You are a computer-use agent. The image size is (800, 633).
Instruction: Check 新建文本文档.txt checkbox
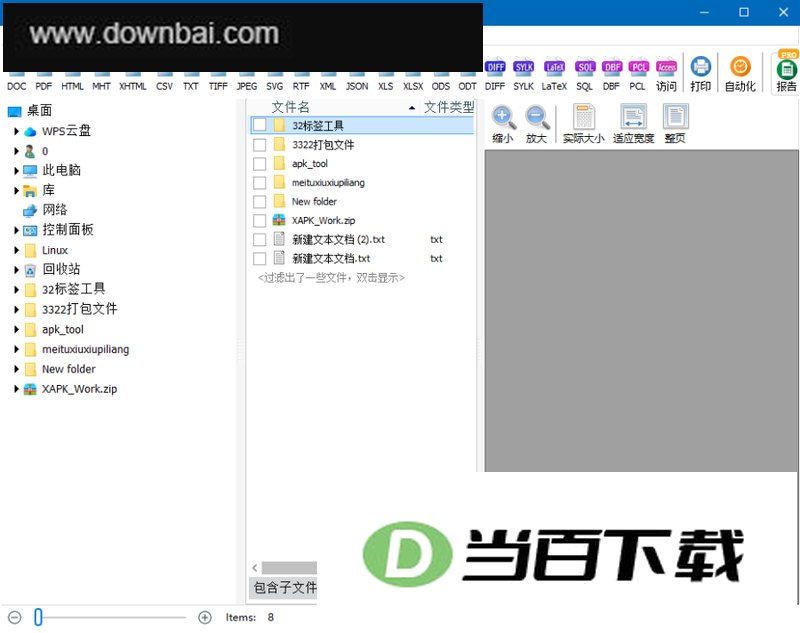coord(260,259)
